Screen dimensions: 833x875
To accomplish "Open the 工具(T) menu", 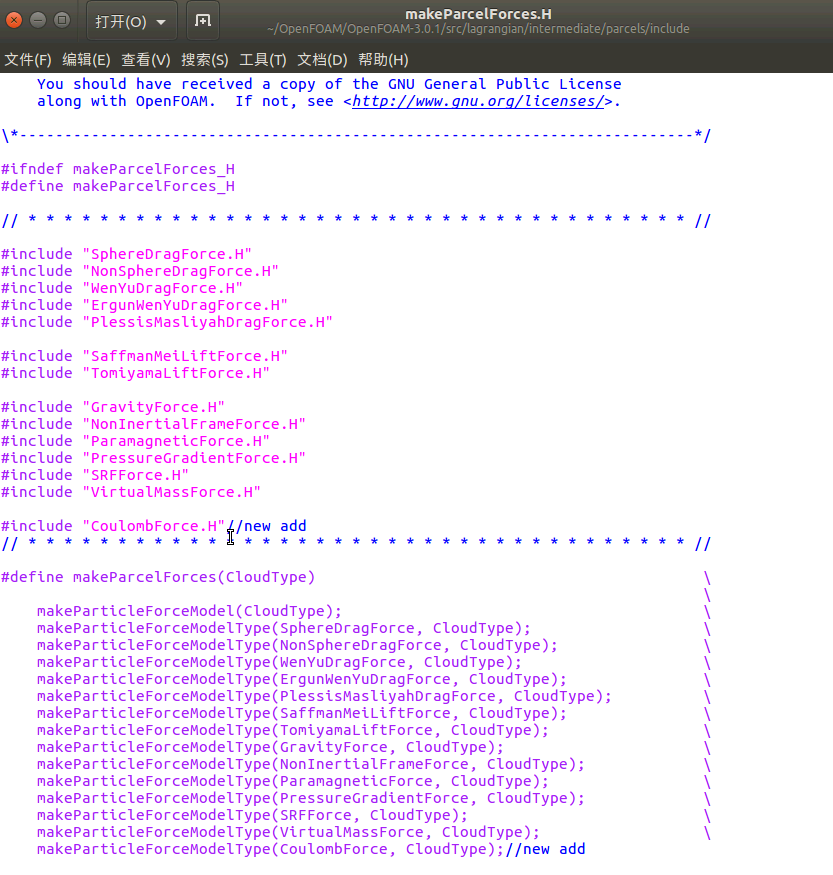I will pyautogui.click(x=263, y=60).
